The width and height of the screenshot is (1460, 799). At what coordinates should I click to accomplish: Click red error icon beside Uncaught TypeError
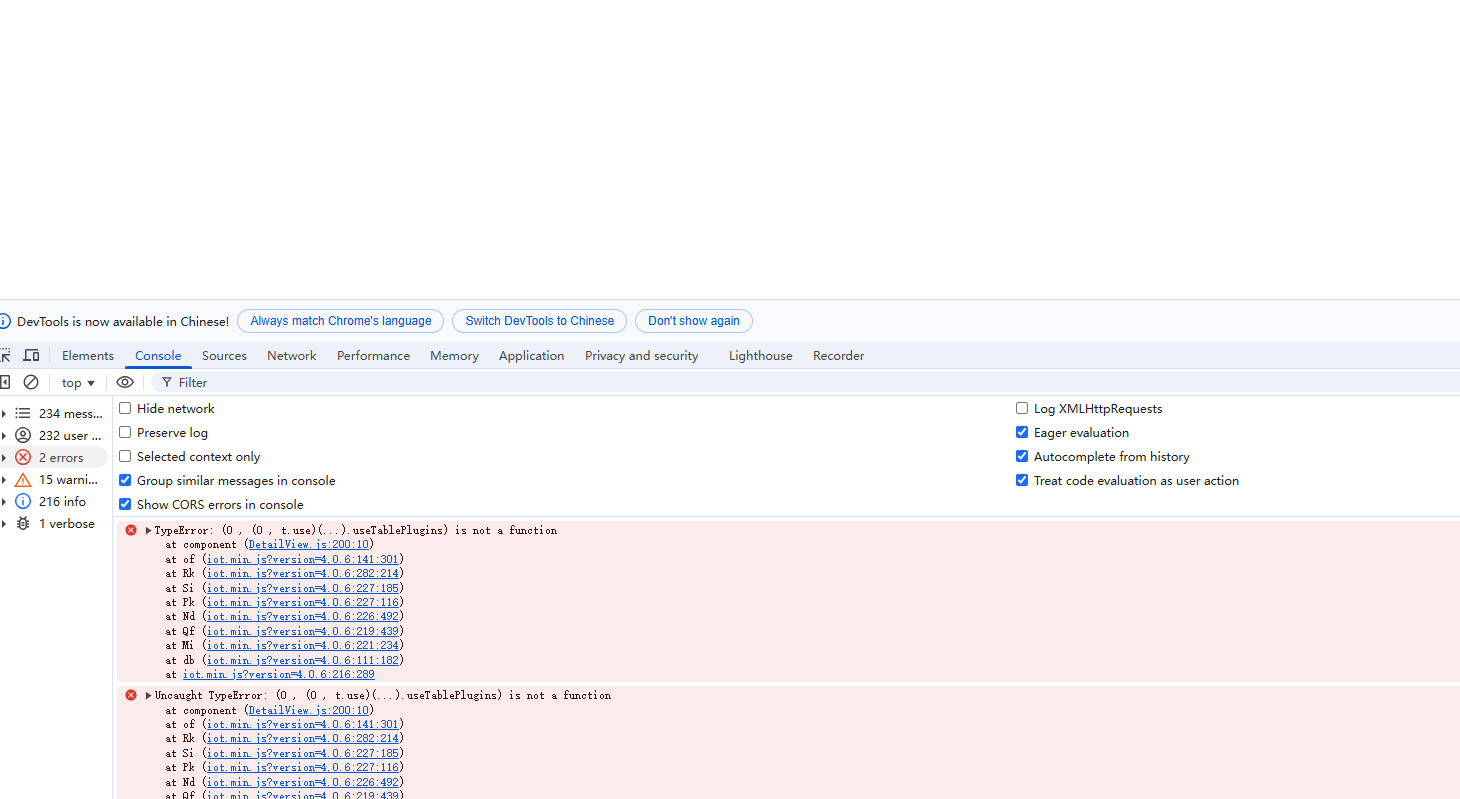pyautogui.click(x=131, y=695)
